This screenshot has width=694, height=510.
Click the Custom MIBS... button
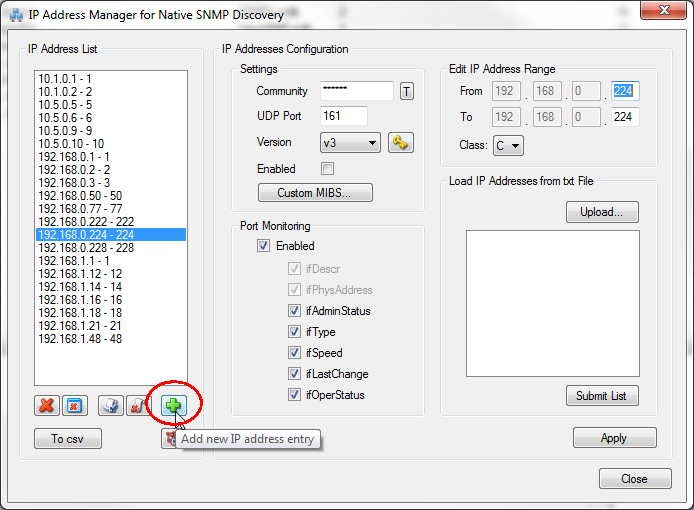[x=316, y=192]
